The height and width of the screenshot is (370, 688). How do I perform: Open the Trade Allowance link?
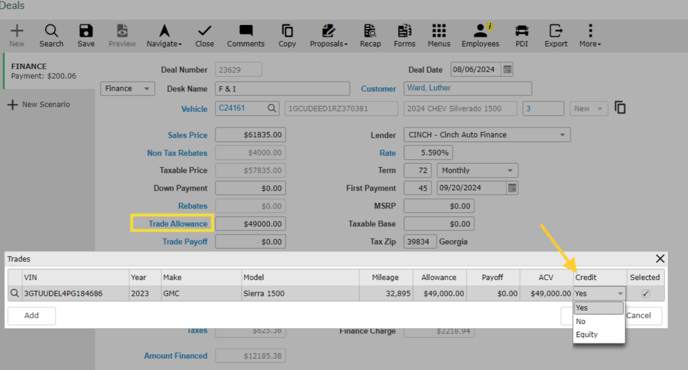(x=178, y=224)
